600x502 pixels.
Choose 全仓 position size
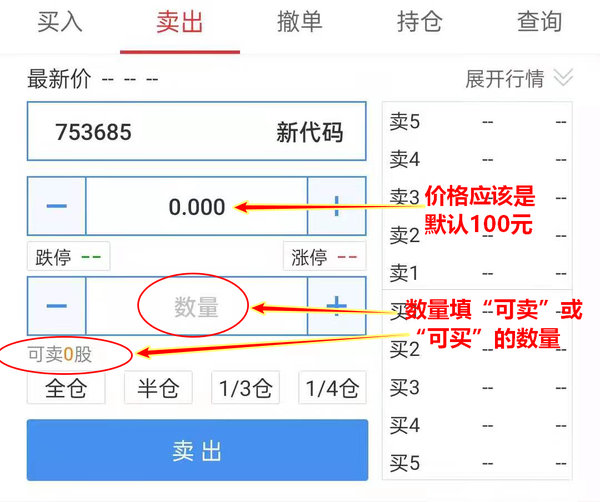(x=66, y=388)
